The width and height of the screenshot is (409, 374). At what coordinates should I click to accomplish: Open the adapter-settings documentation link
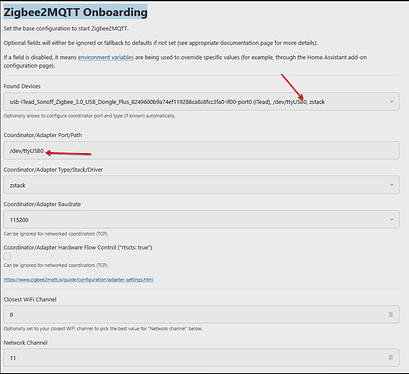point(78,280)
